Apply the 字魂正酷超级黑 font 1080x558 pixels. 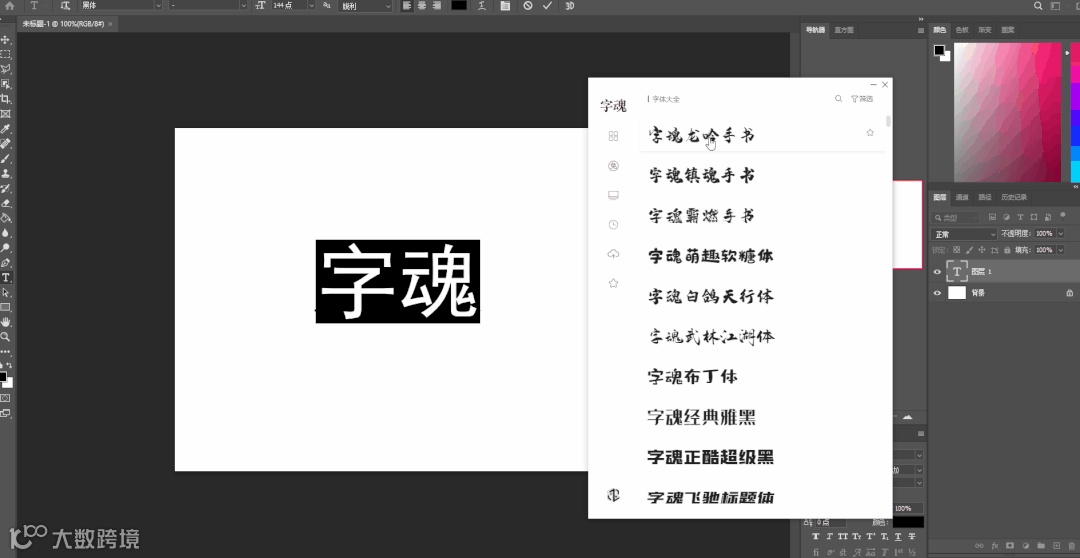coord(710,457)
